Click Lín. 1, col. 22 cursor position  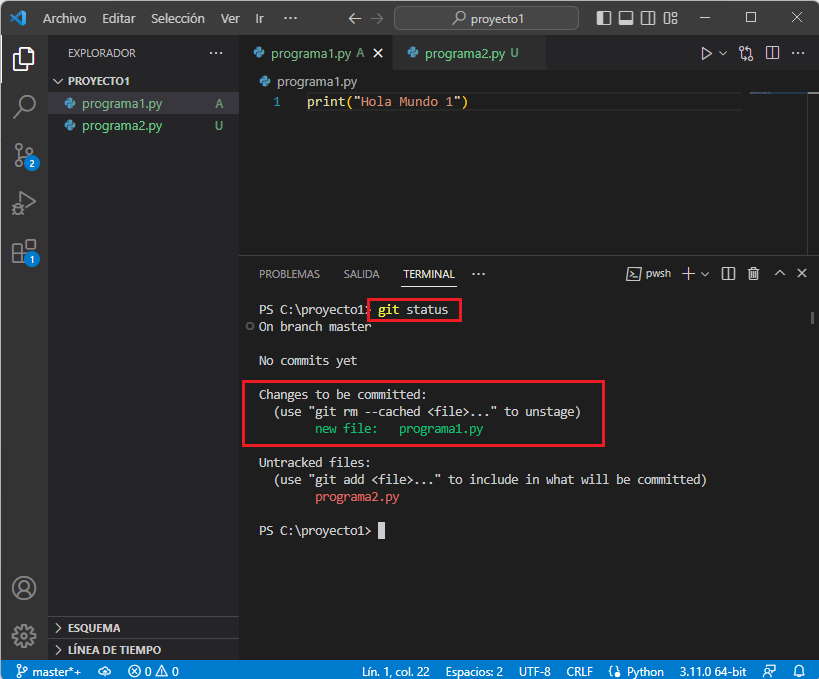(x=396, y=671)
